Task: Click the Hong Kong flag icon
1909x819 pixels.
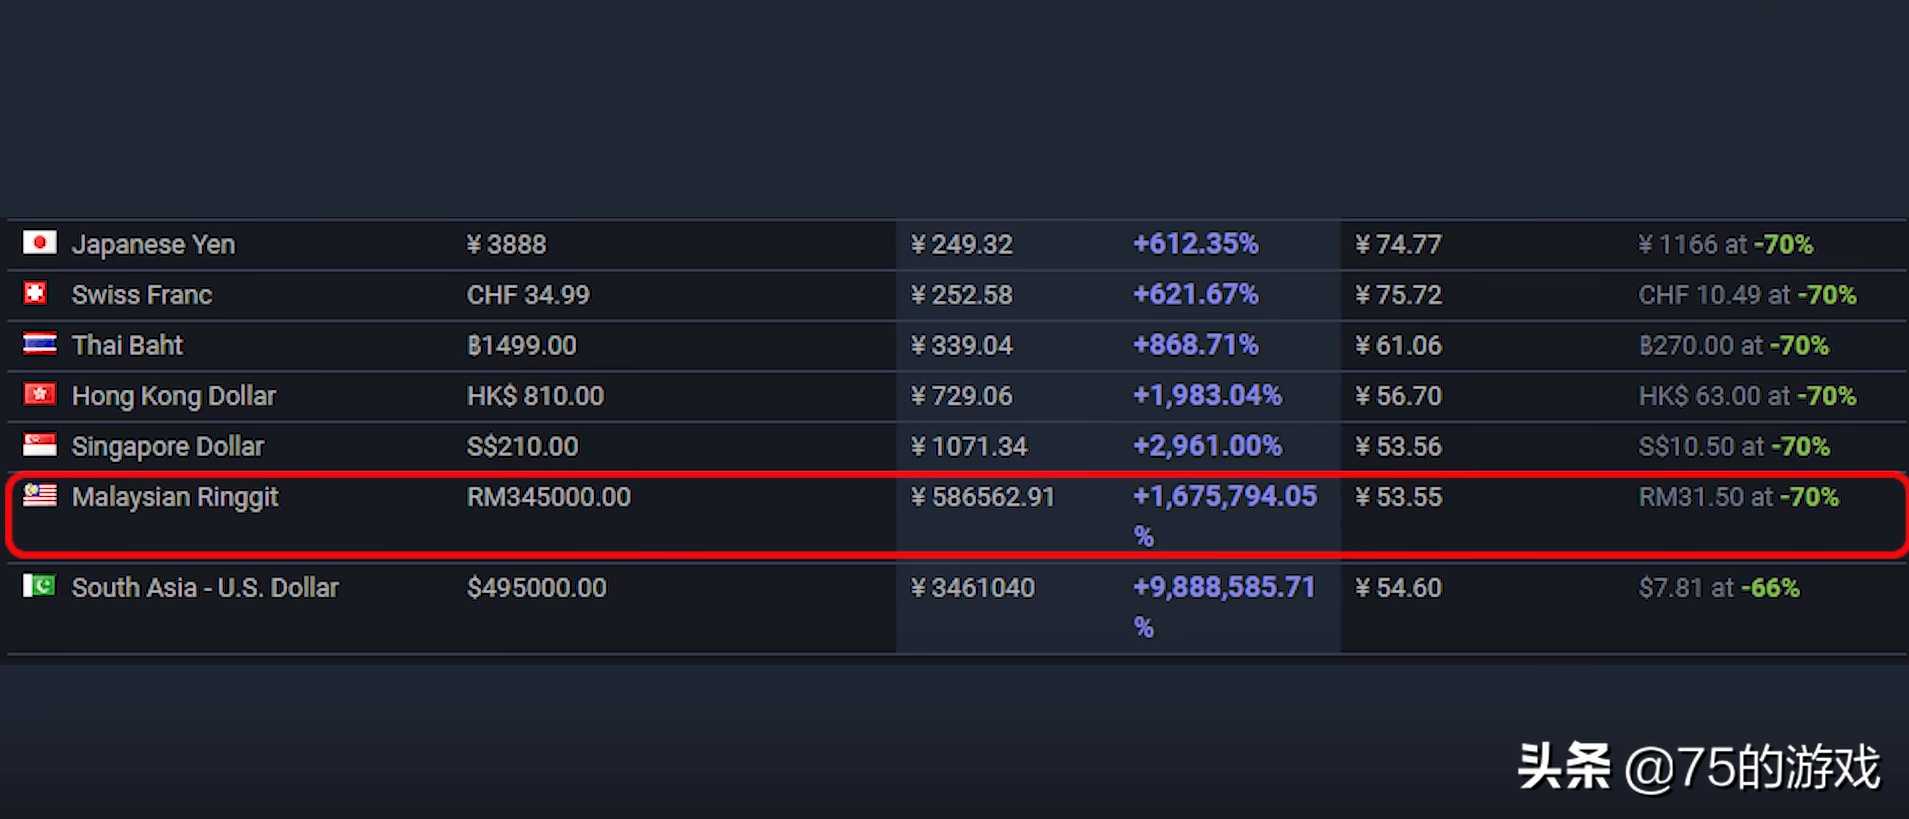Action: point(40,394)
